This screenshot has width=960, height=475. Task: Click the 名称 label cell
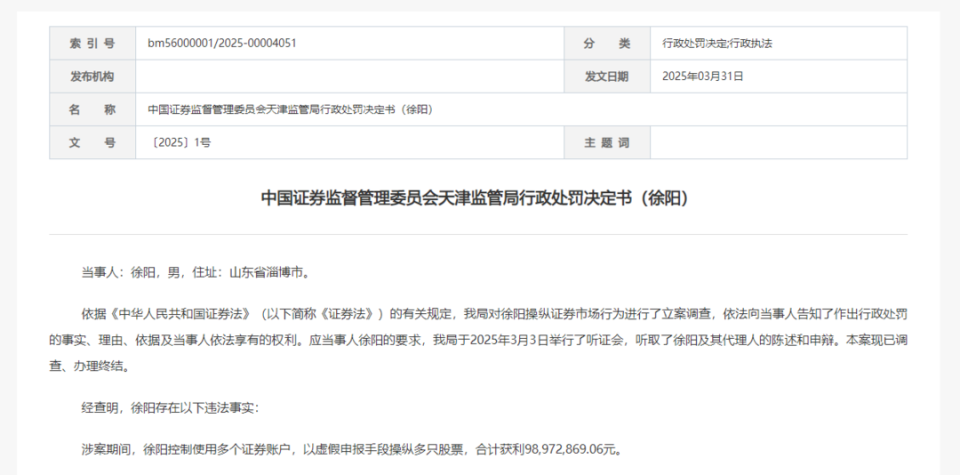pos(92,110)
